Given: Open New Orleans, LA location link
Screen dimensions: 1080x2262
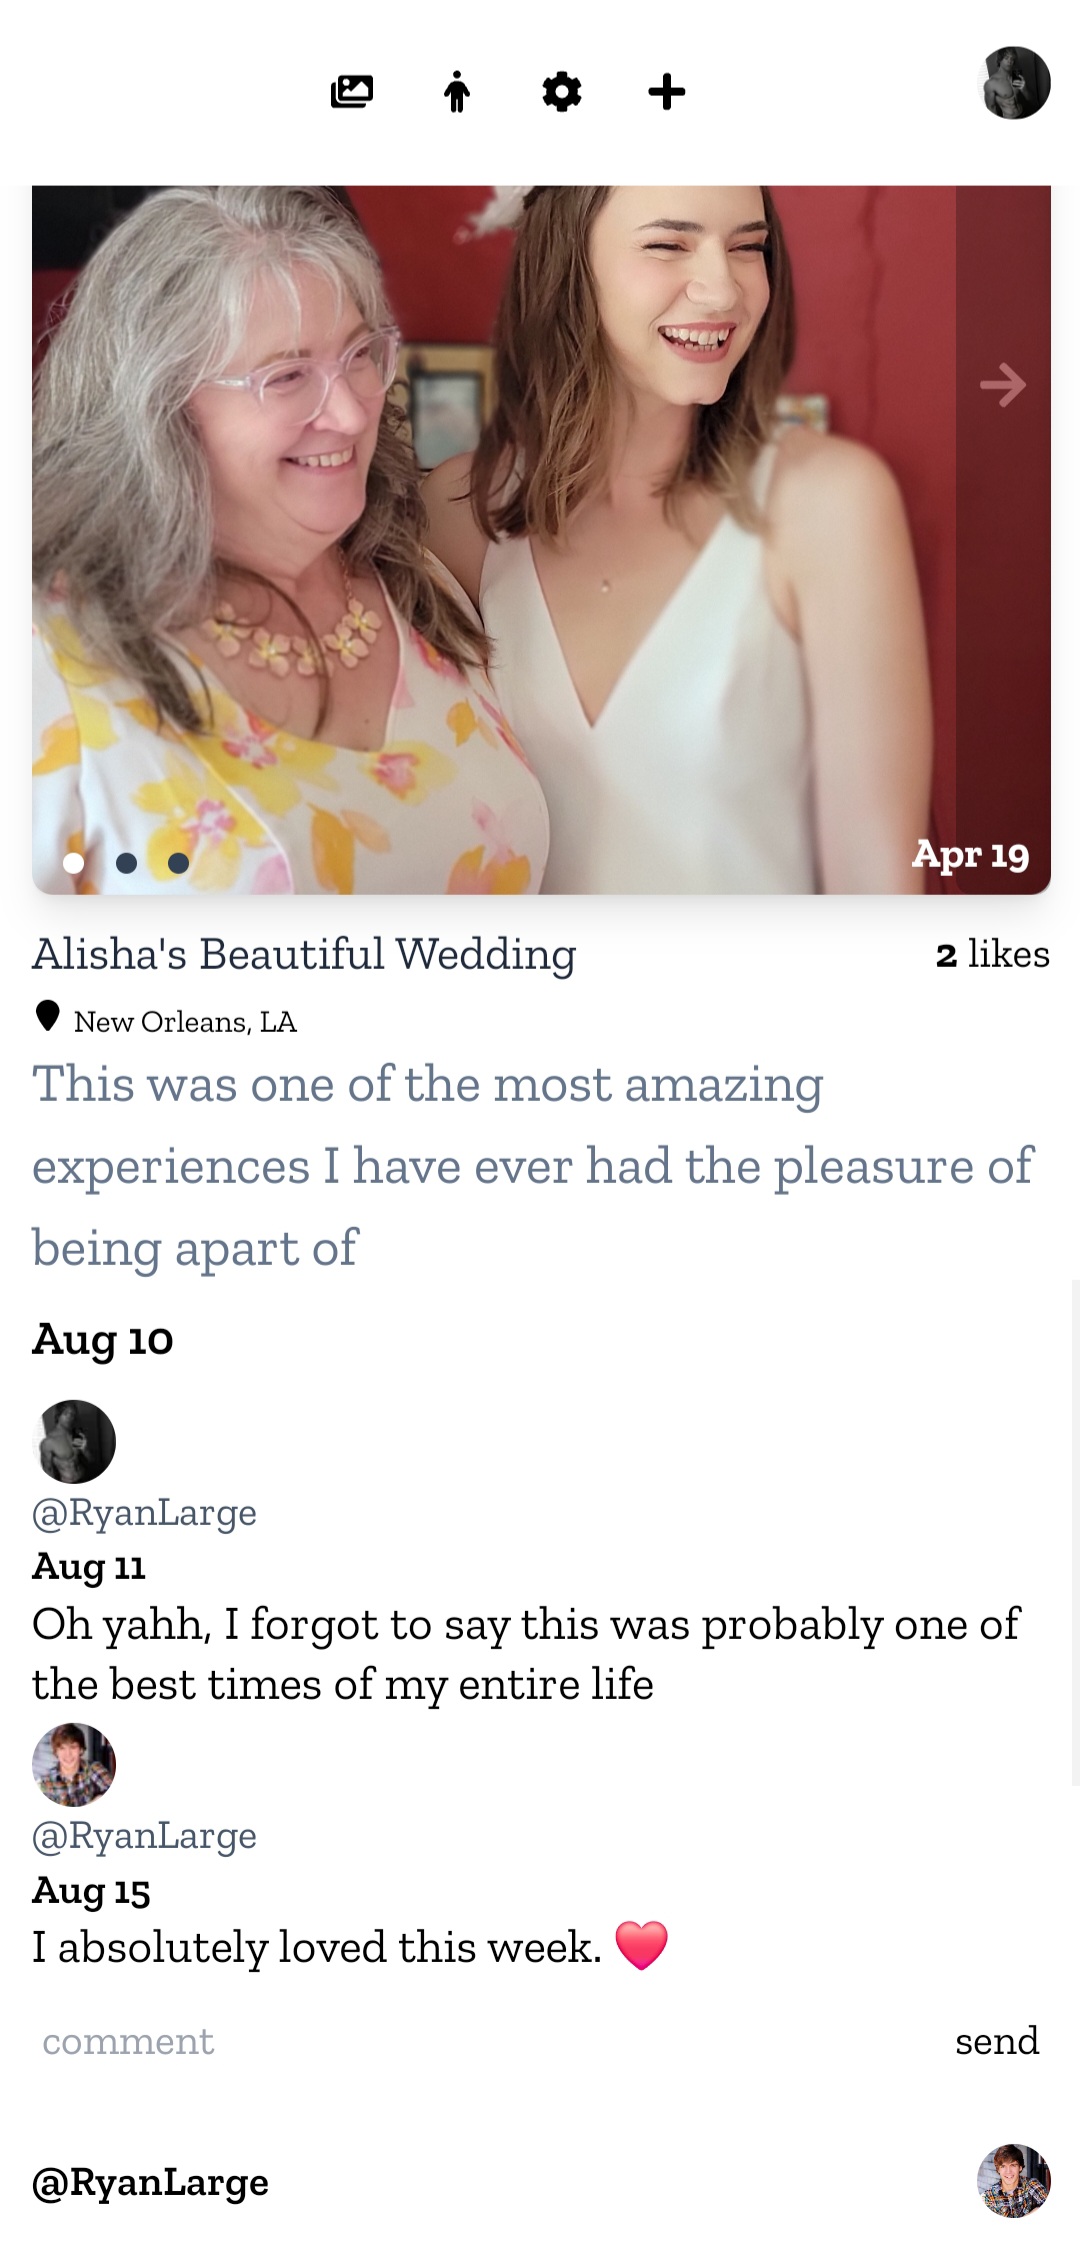Looking at the screenshot, I should point(185,1022).
